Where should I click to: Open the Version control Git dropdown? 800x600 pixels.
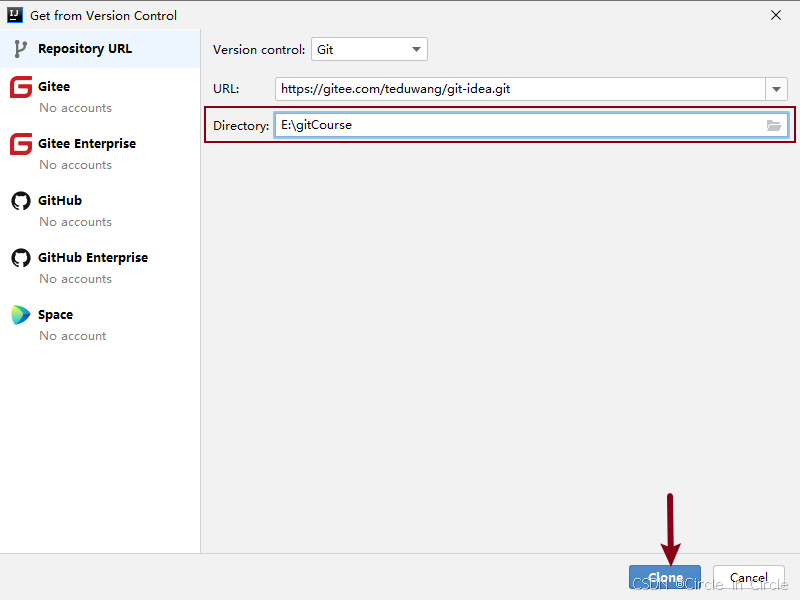click(x=369, y=49)
